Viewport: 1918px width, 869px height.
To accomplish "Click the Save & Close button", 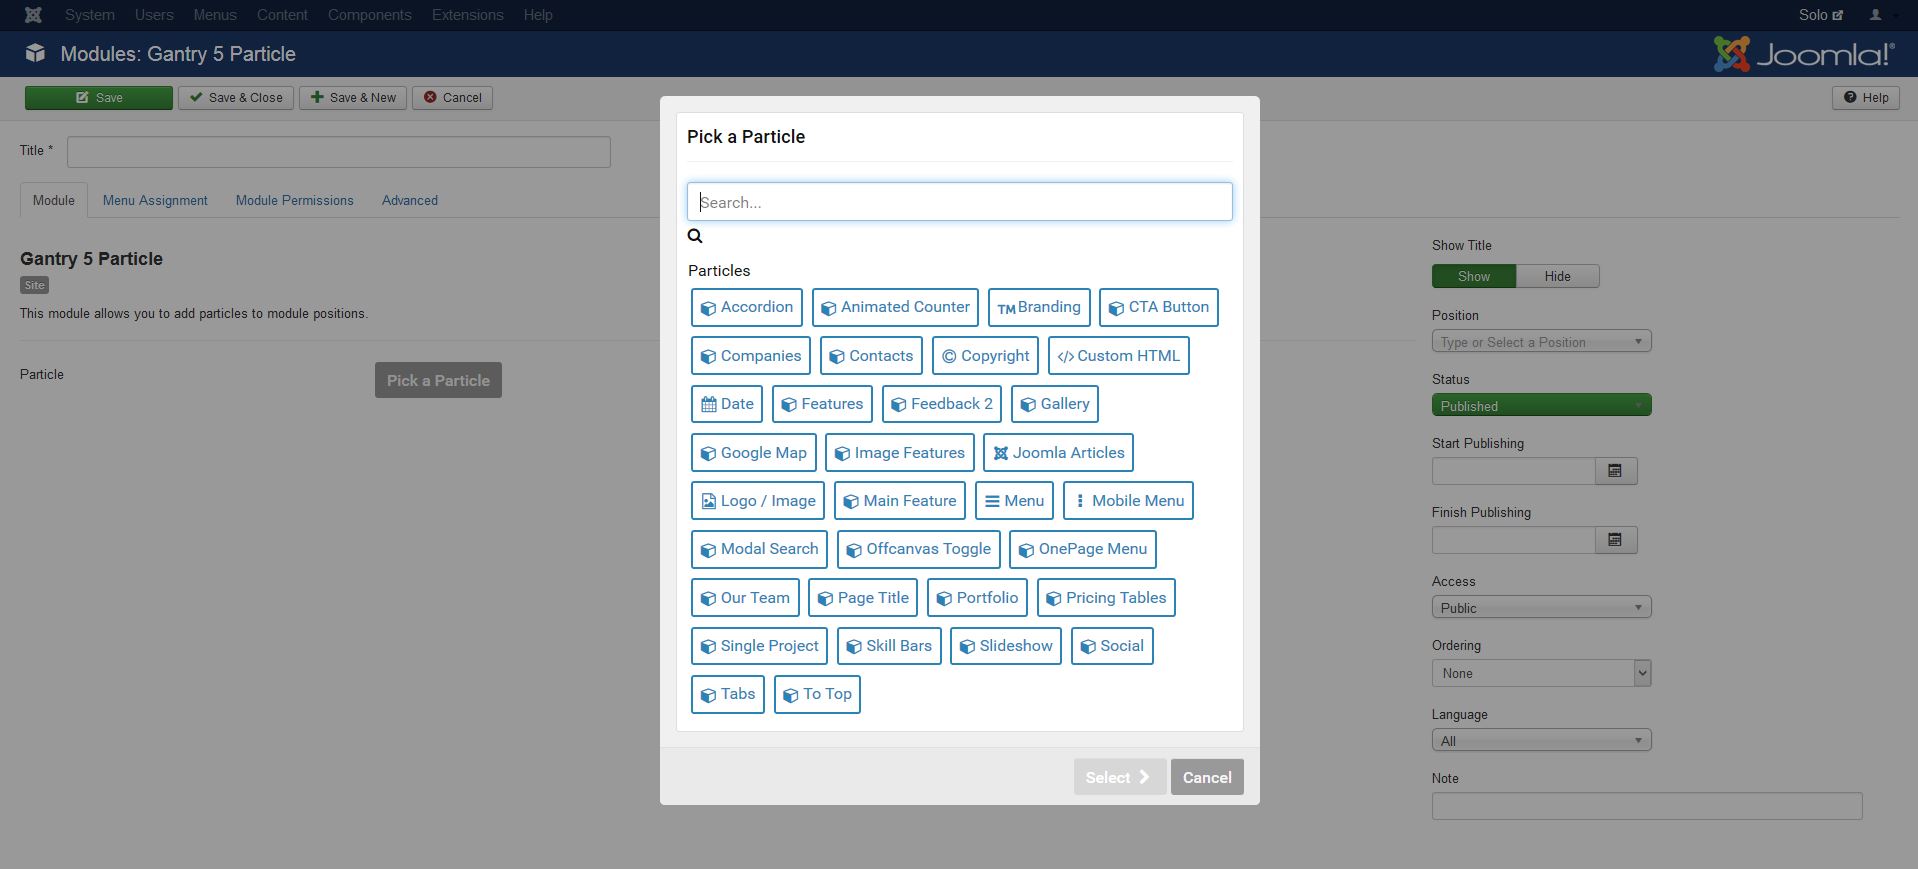I will tap(236, 98).
